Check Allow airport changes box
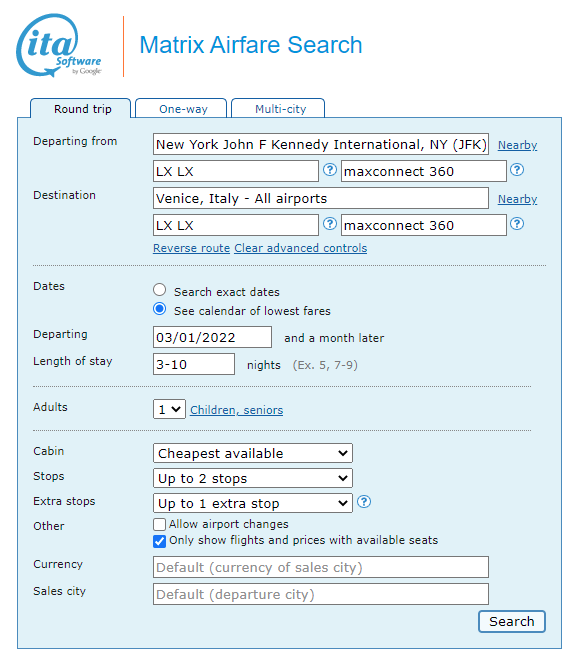Image resolution: width=571 pixels, height=656 pixels. [x=159, y=524]
